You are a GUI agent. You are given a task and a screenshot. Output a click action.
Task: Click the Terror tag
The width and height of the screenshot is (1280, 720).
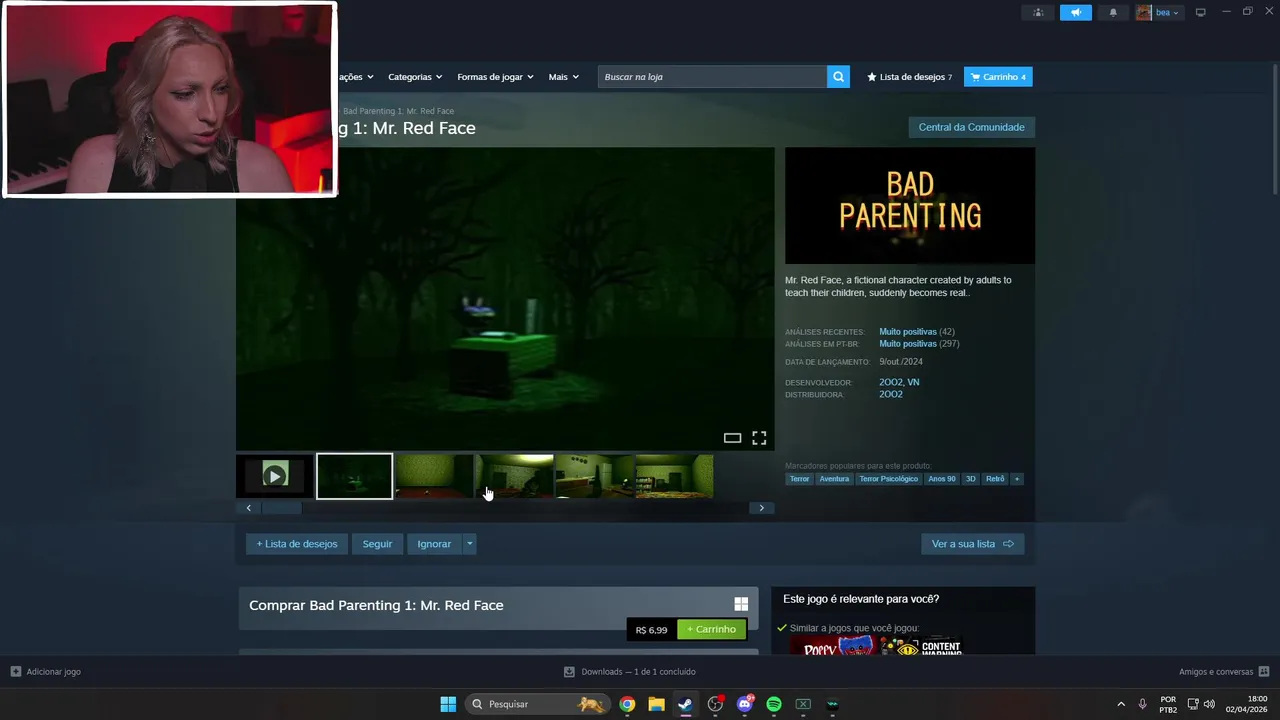tap(799, 479)
